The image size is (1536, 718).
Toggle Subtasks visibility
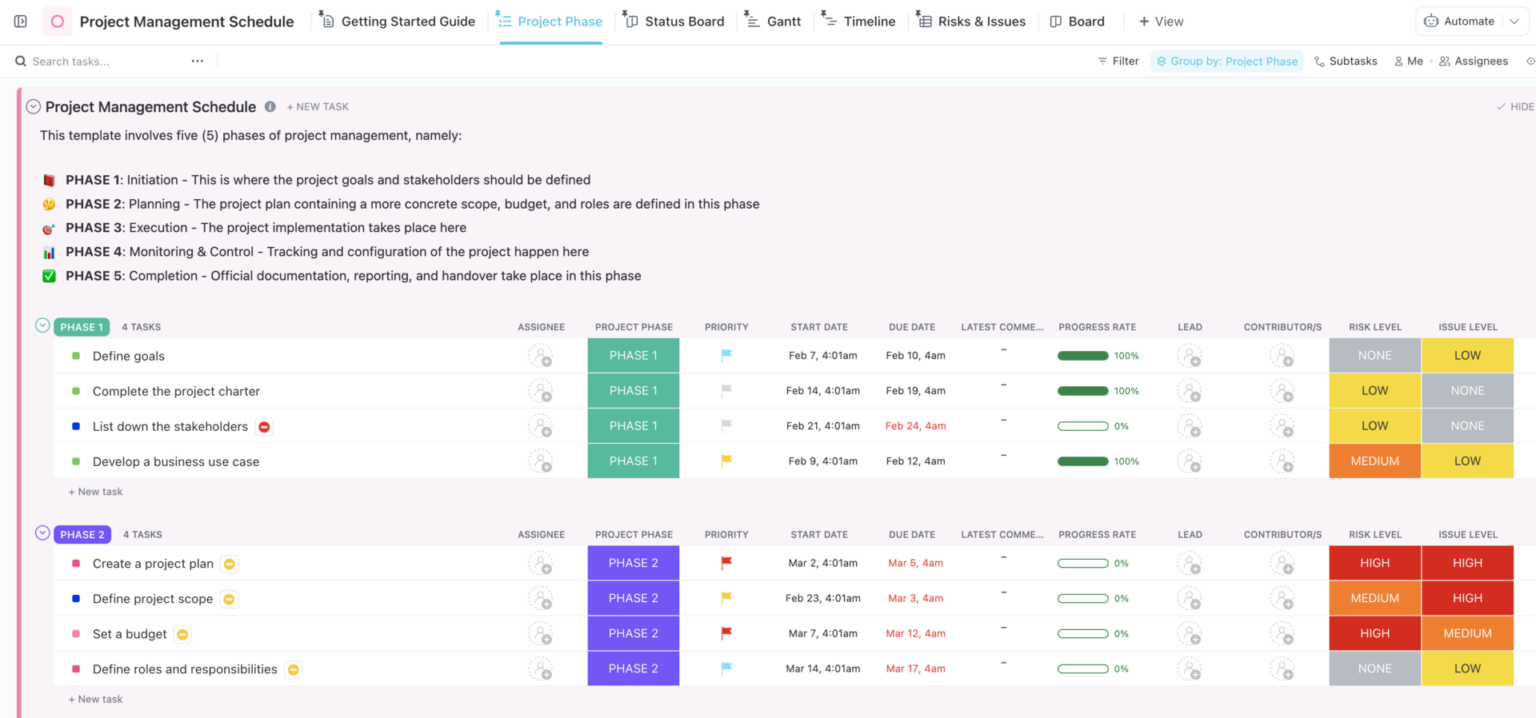(x=1345, y=60)
